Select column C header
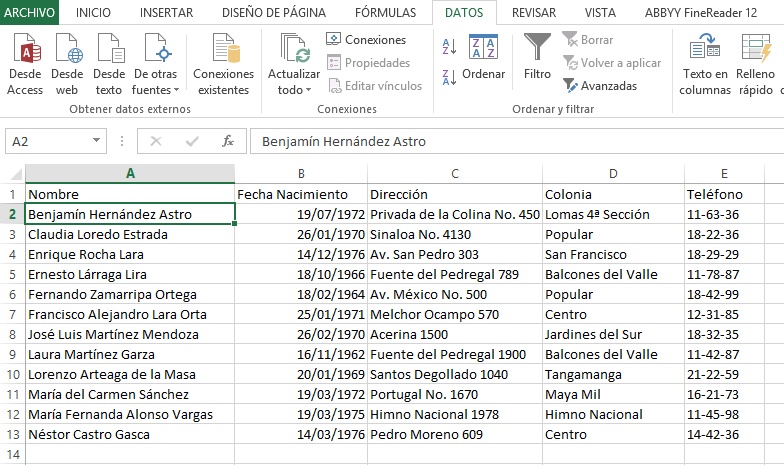 coord(454,173)
